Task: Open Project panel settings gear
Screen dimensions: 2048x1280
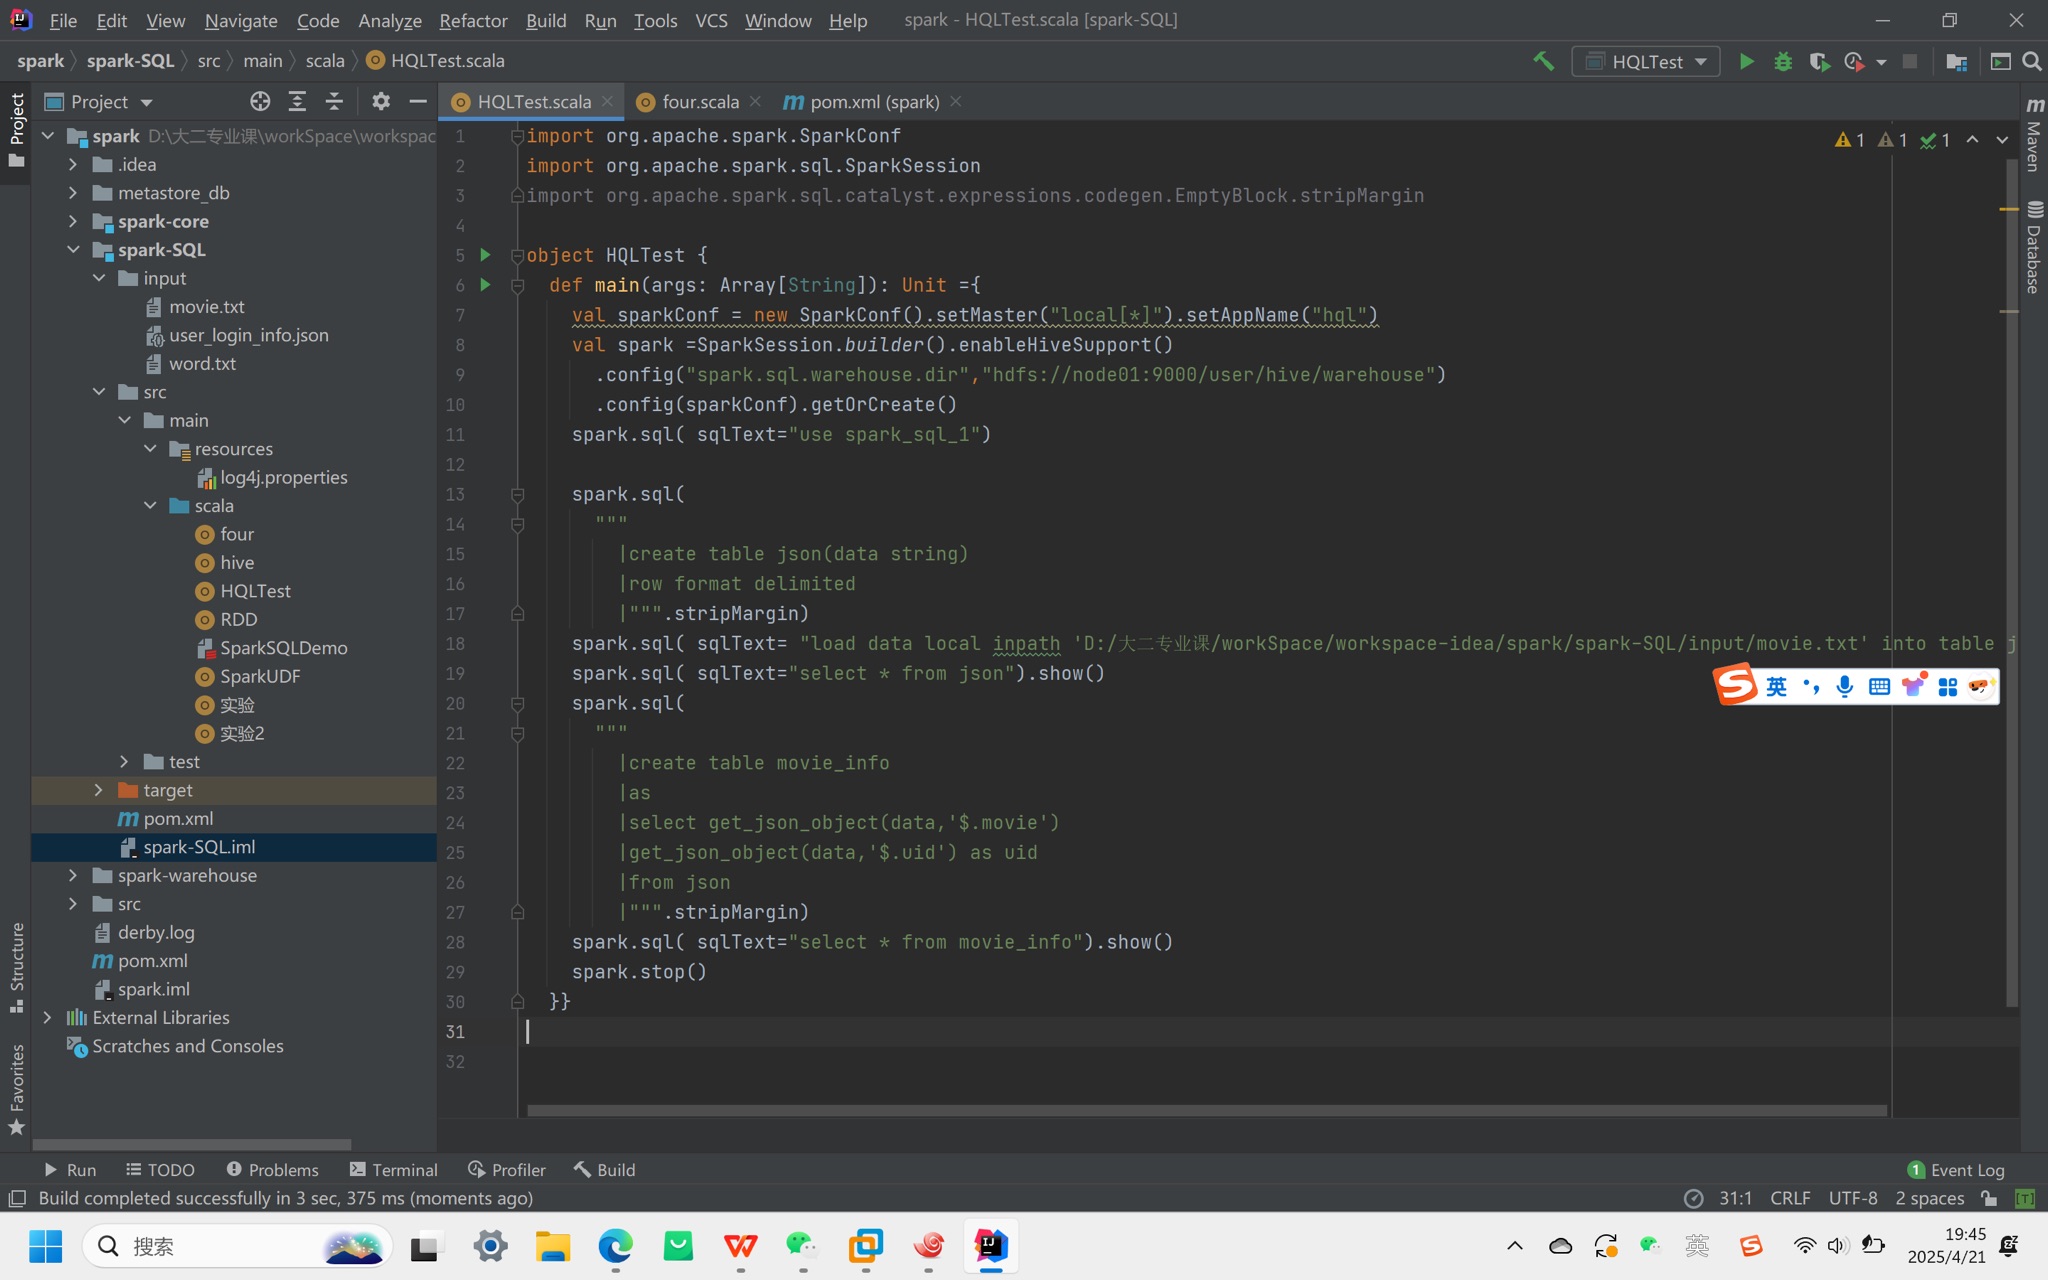Action: (x=380, y=101)
